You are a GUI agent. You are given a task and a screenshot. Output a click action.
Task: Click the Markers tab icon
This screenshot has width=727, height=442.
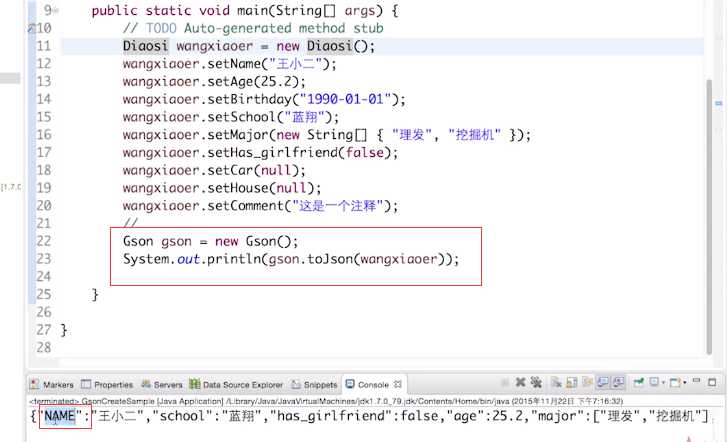(x=34, y=384)
